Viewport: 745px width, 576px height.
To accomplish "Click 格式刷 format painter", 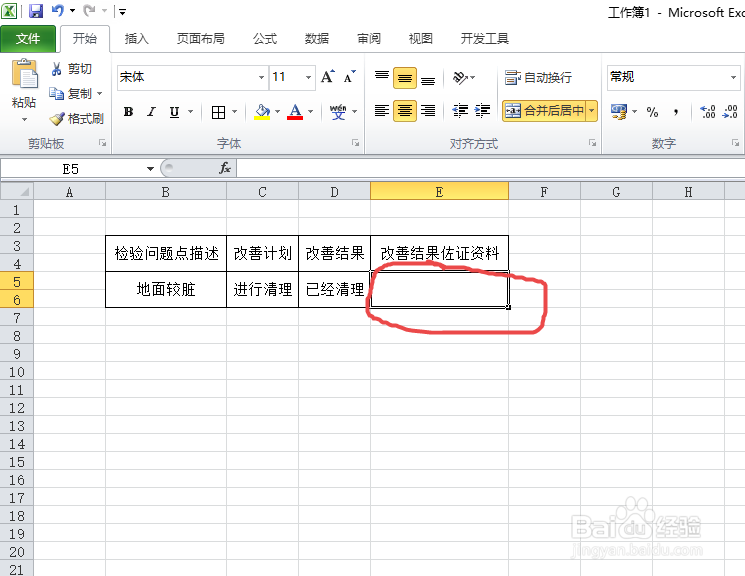I will 77,119.
